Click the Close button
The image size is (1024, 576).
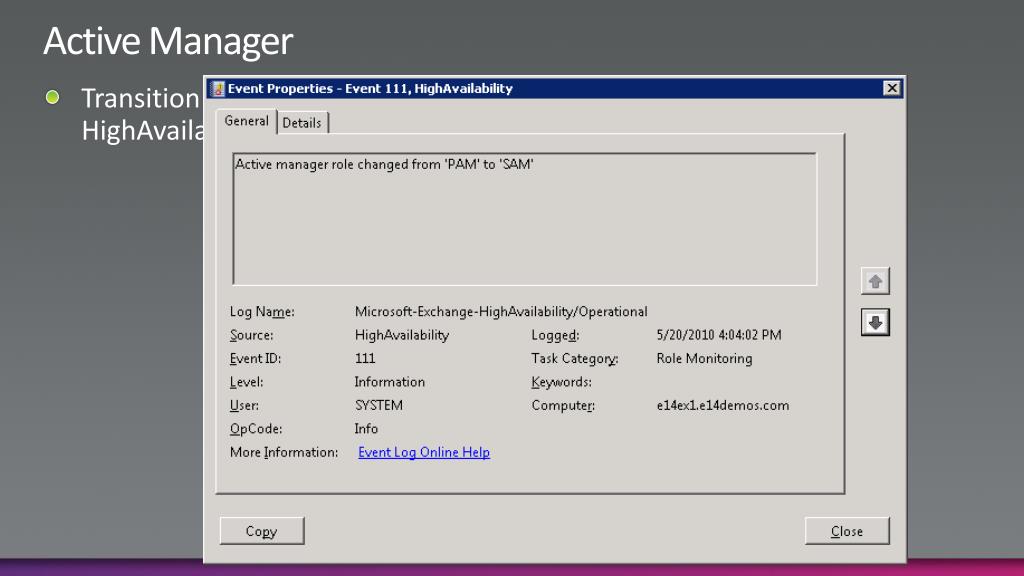pyautogui.click(x=847, y=531)
